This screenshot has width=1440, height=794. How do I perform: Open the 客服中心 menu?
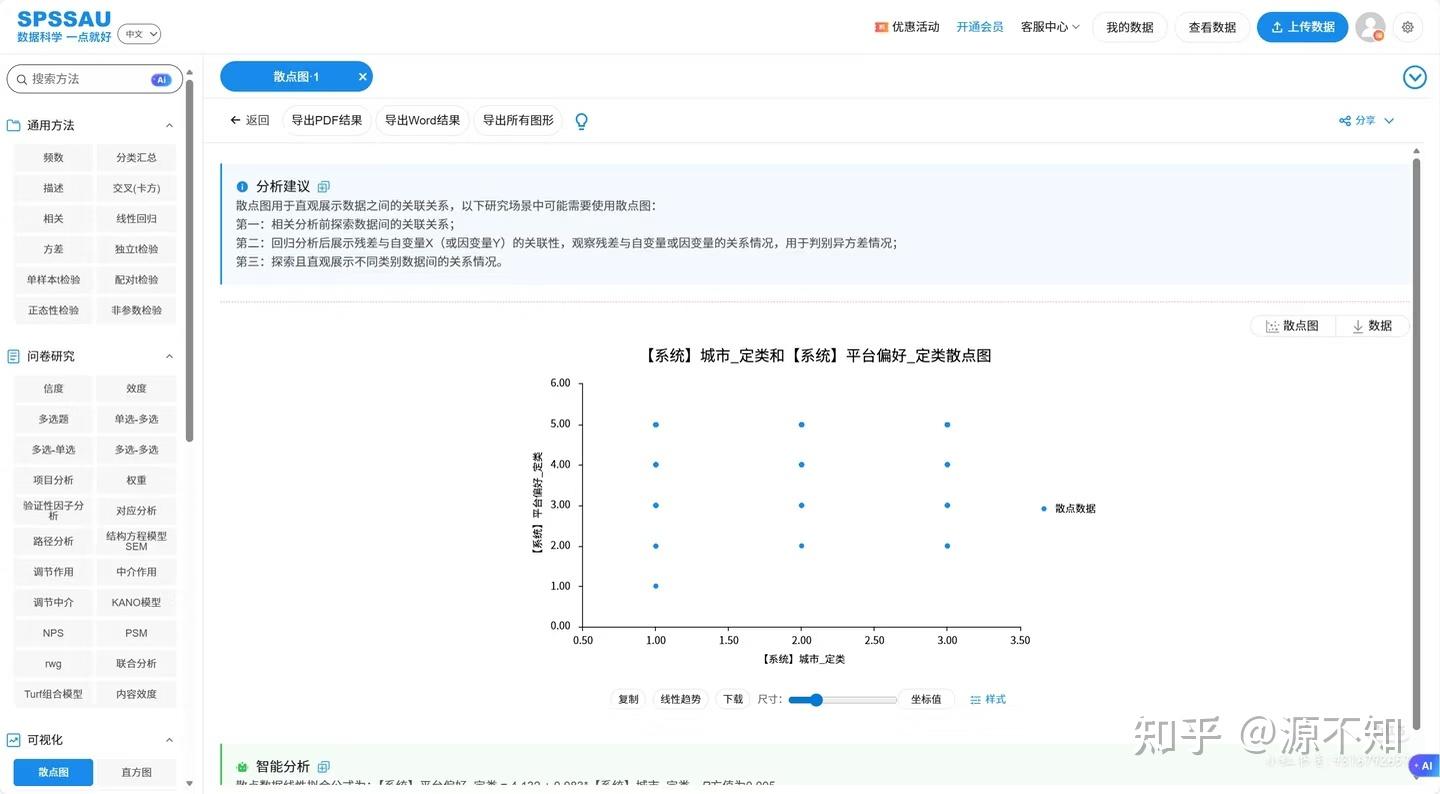(x=1050, y=27)
